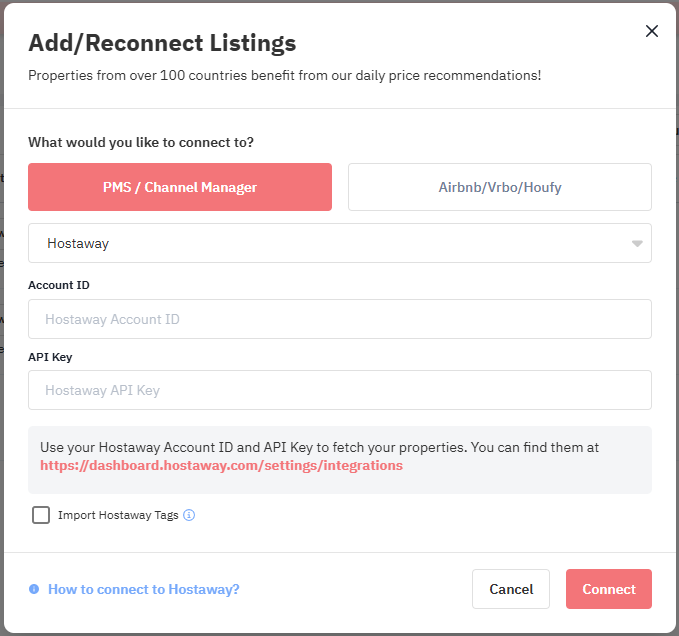Focus the Hostaway Account ID field
679x636 pixels.
(x=340, y=319)
